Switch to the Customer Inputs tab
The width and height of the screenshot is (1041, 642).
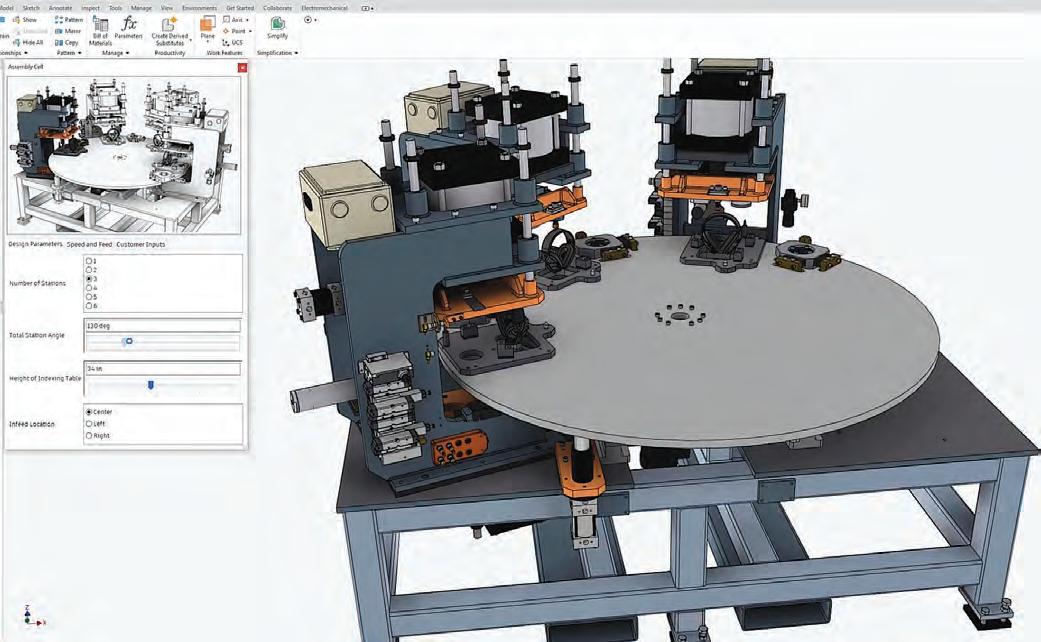pyautogui.click(x=141, y=244)
